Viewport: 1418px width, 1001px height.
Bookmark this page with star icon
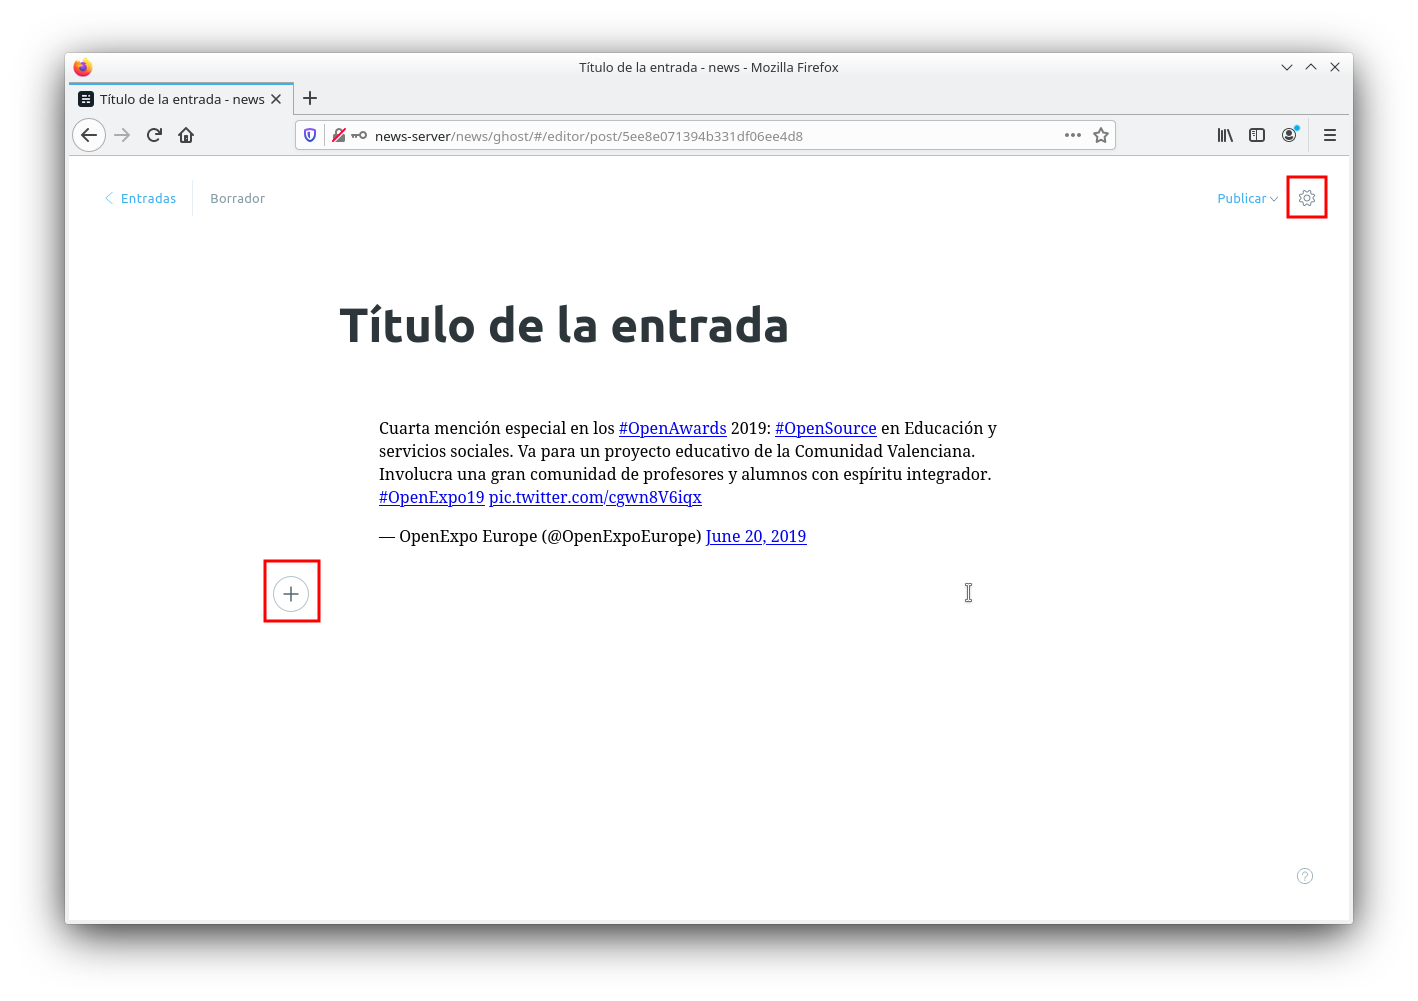(x=1100, y=135)
